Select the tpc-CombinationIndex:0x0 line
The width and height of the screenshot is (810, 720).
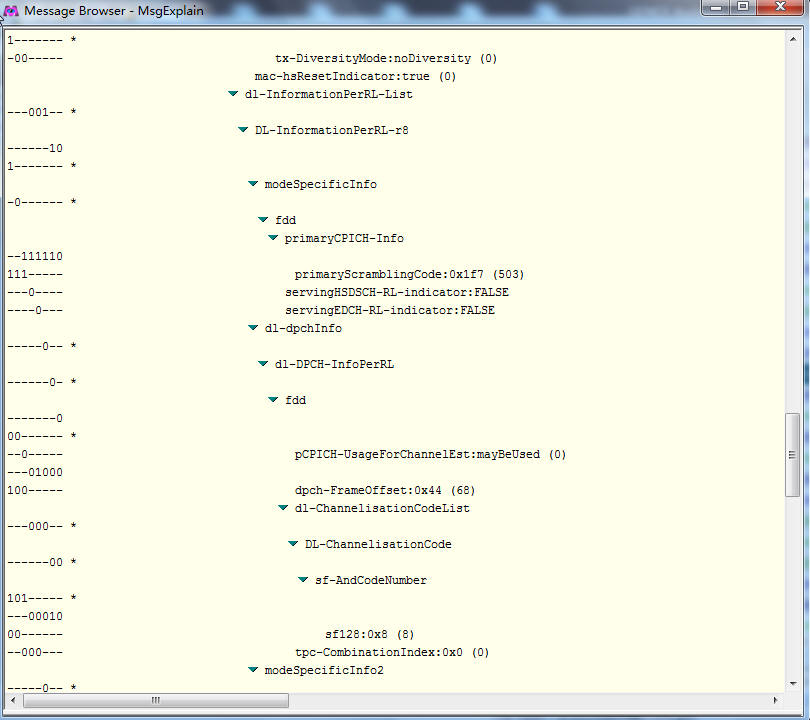pos(392,652)
